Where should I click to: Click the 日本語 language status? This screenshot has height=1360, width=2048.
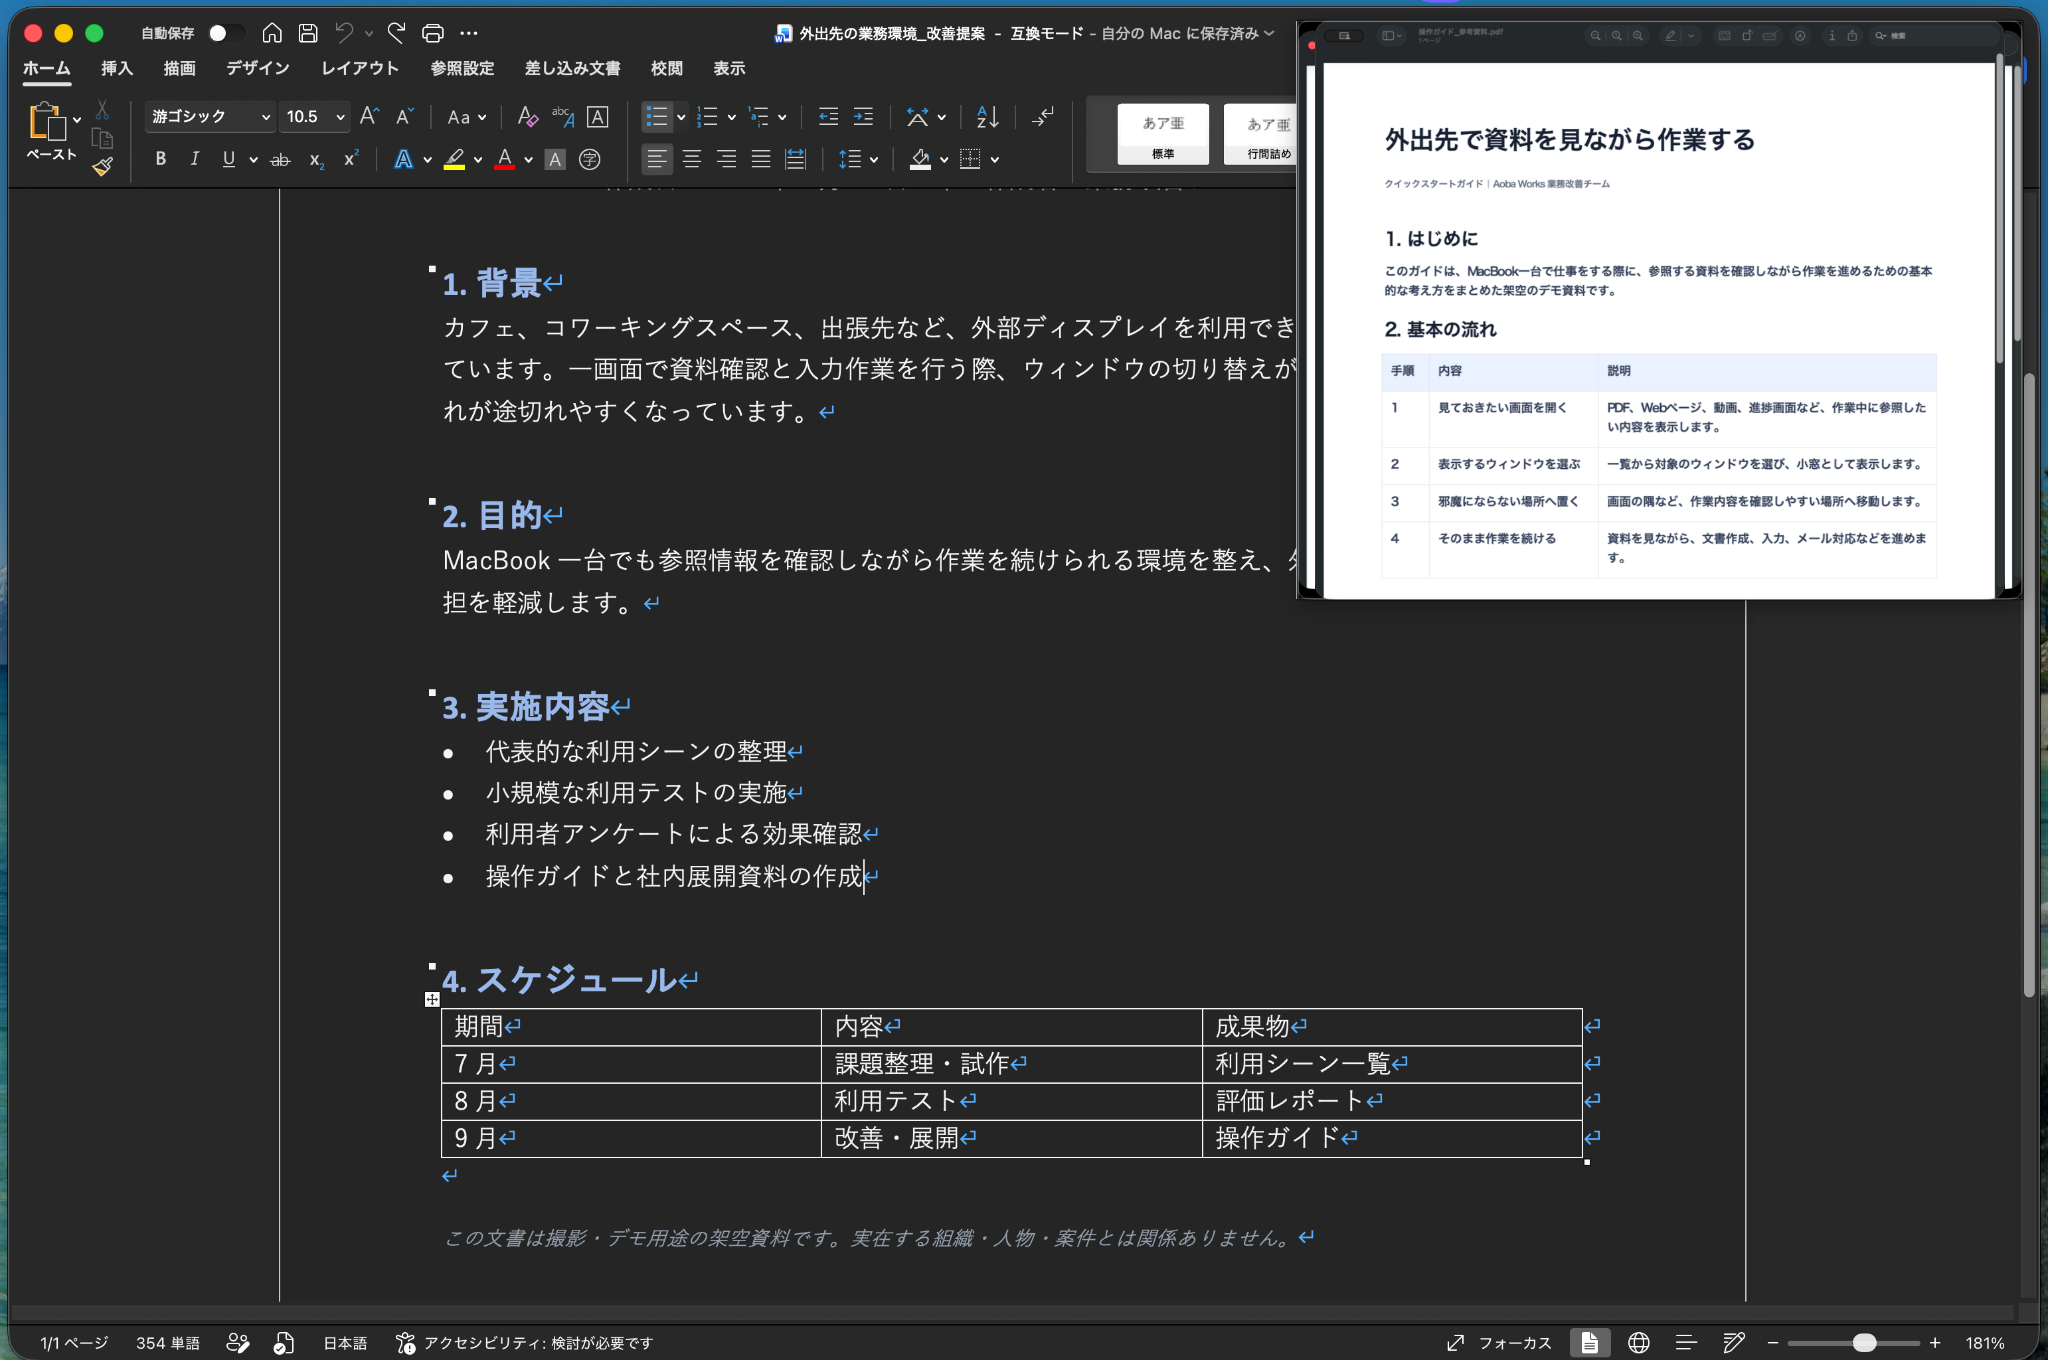[345, 1343]
